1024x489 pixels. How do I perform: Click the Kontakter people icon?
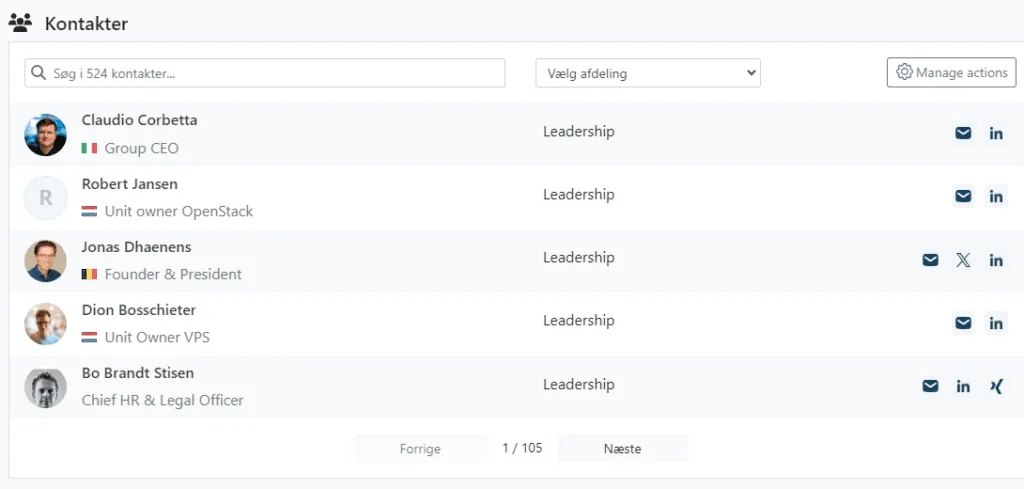pos(20,24)
